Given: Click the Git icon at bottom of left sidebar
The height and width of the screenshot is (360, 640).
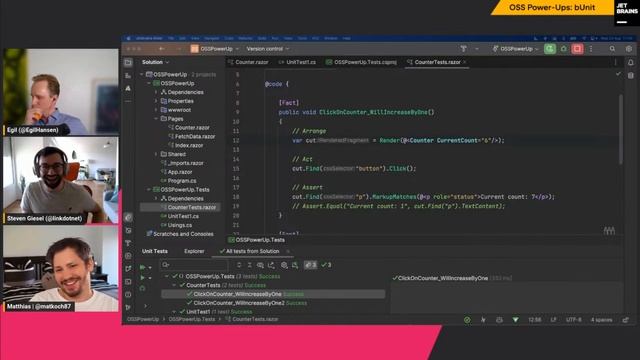Looking at the screenshot, I should pos(128,307).
